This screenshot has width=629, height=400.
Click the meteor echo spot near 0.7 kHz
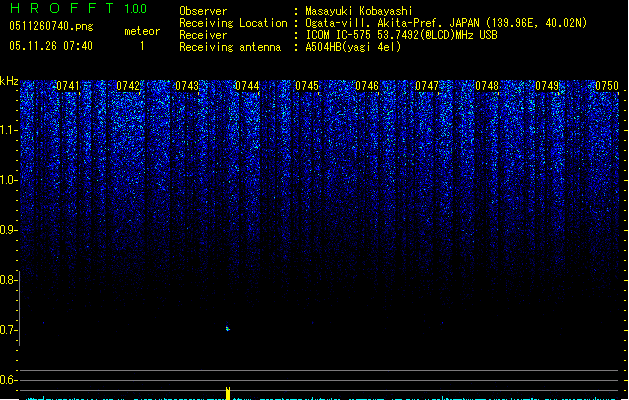227,329
